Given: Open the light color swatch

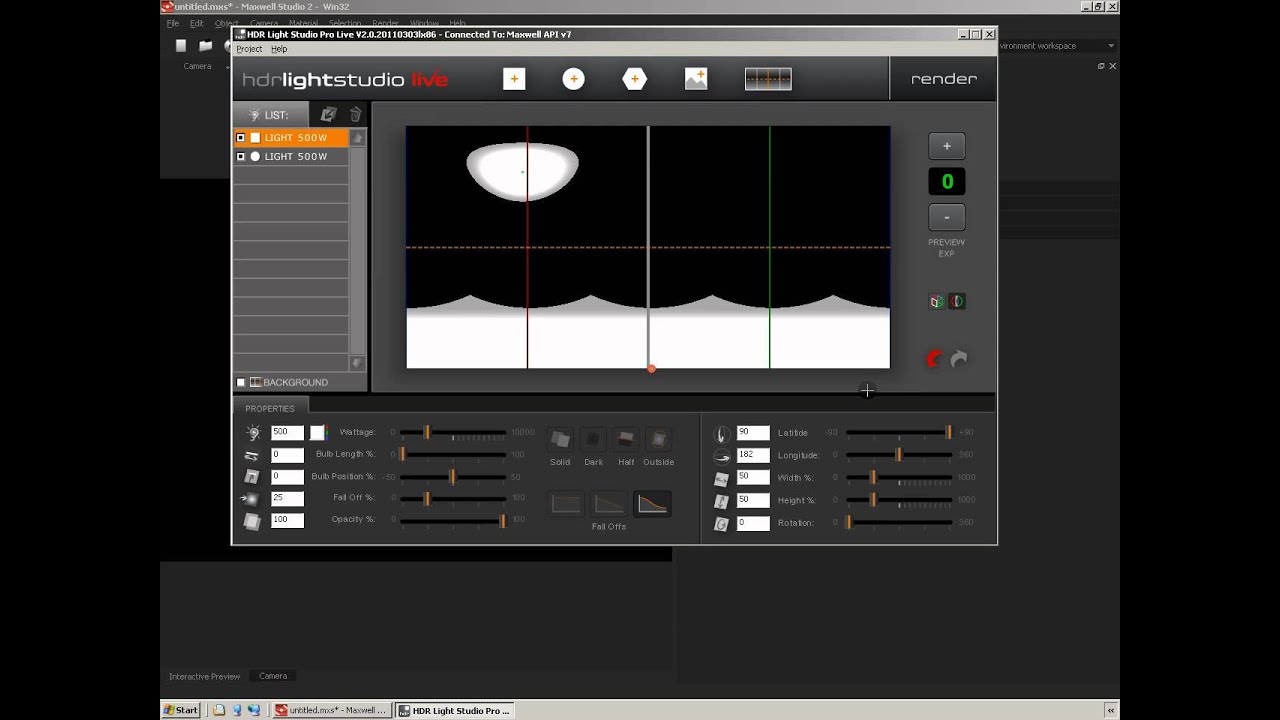Looking at the screenshot, I should coord(317,433).
